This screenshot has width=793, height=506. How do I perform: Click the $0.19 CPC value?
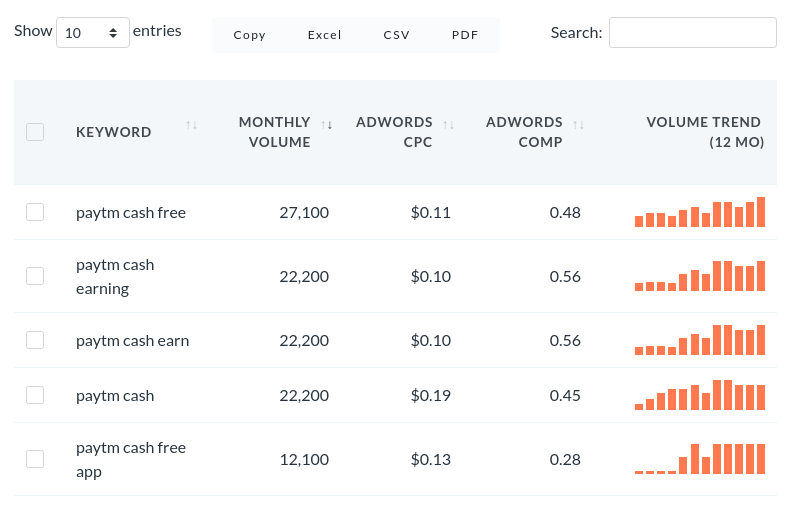pyautogui.click(x=430, y=395)
